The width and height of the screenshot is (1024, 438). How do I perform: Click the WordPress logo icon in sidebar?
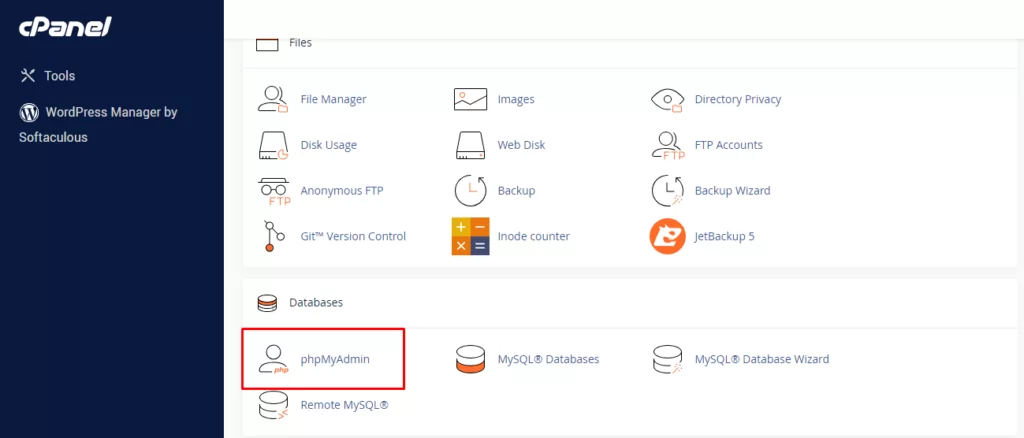point(29,112)
